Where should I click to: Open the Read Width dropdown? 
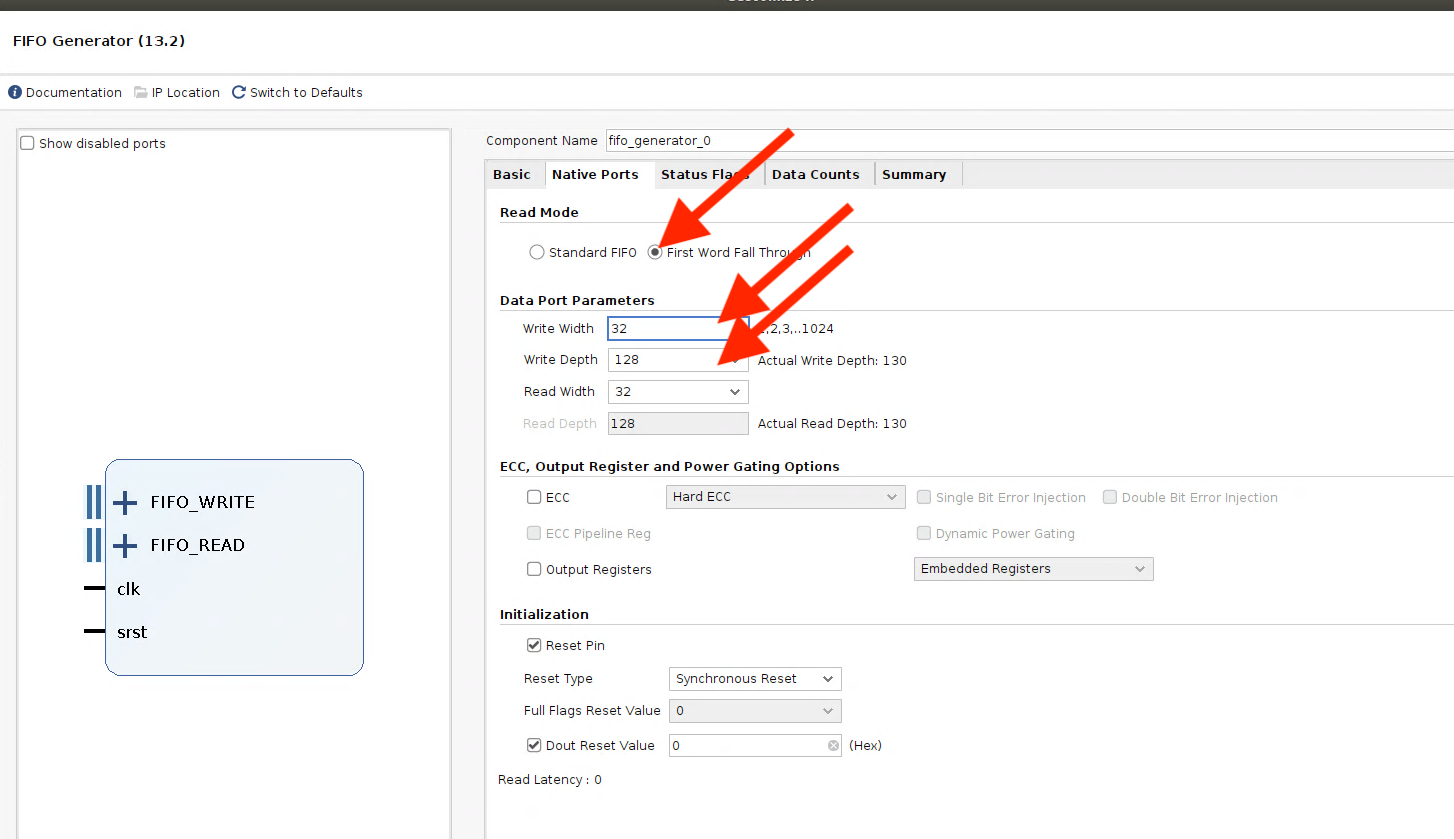[678, 392]
